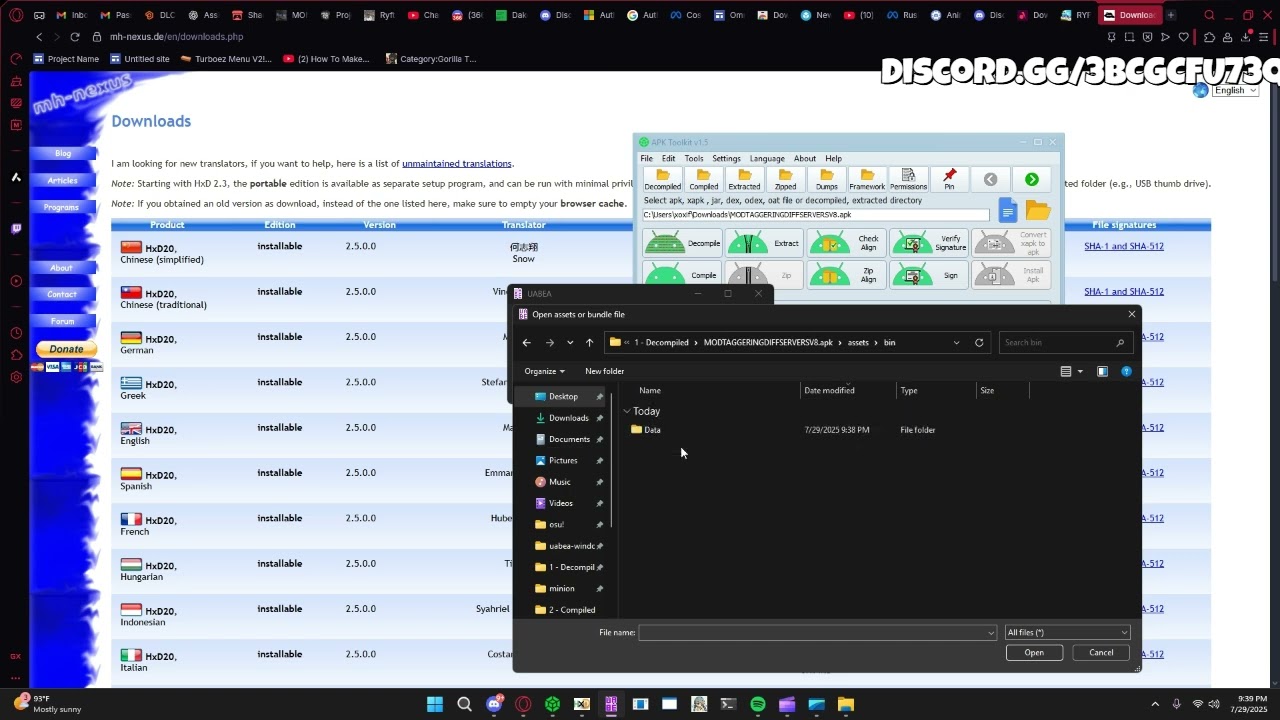Viewport: 1280px width, 720px height.
Task: Open the All files (*) type dropdown
Action: click(1067, 632)
